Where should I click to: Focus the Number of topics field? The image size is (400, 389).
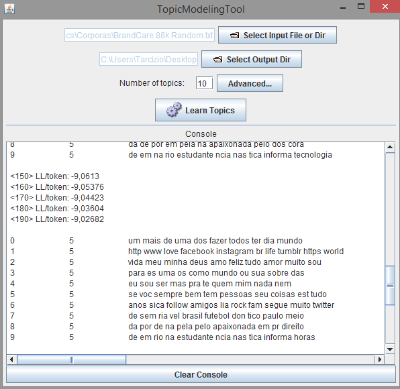204,83
